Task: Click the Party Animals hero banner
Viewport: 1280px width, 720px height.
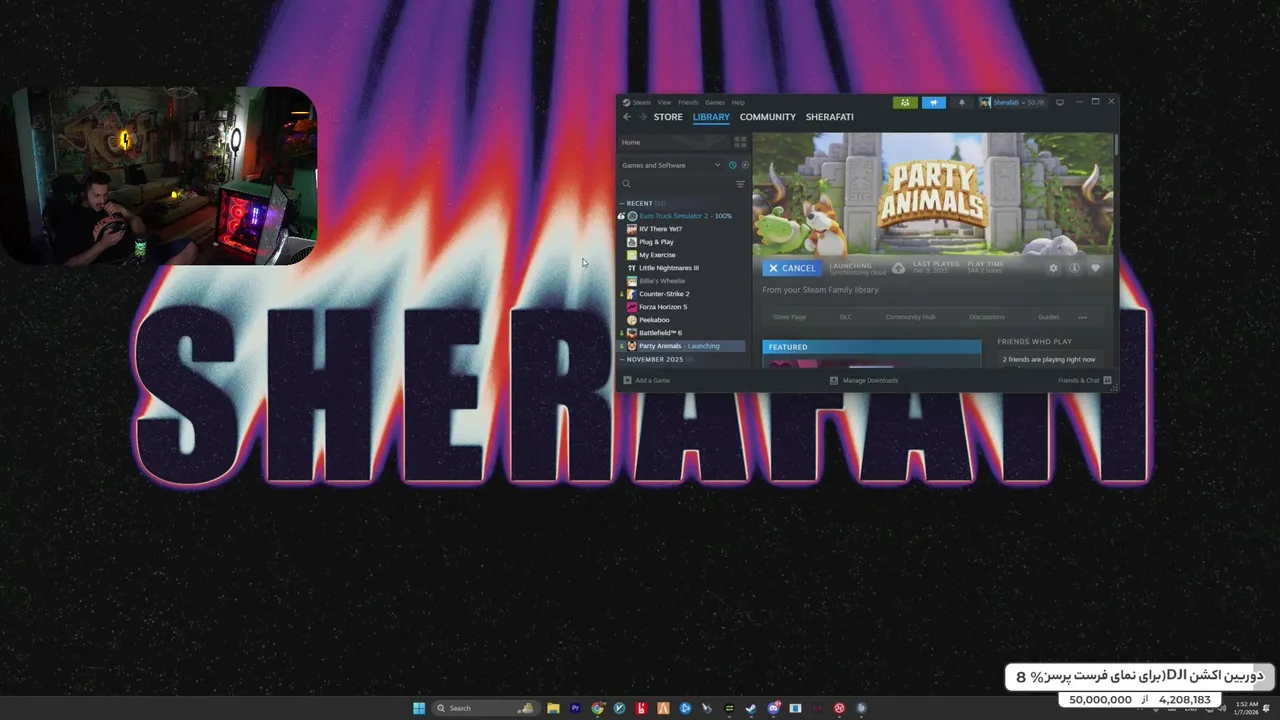Action: pyautogui.click(x=932, y=195)
